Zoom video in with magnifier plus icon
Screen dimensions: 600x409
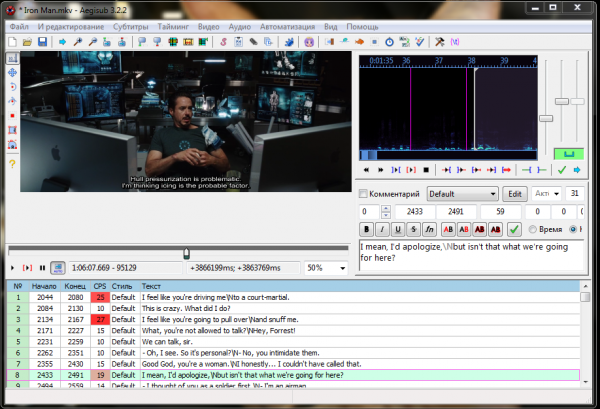tap(78, 42)
